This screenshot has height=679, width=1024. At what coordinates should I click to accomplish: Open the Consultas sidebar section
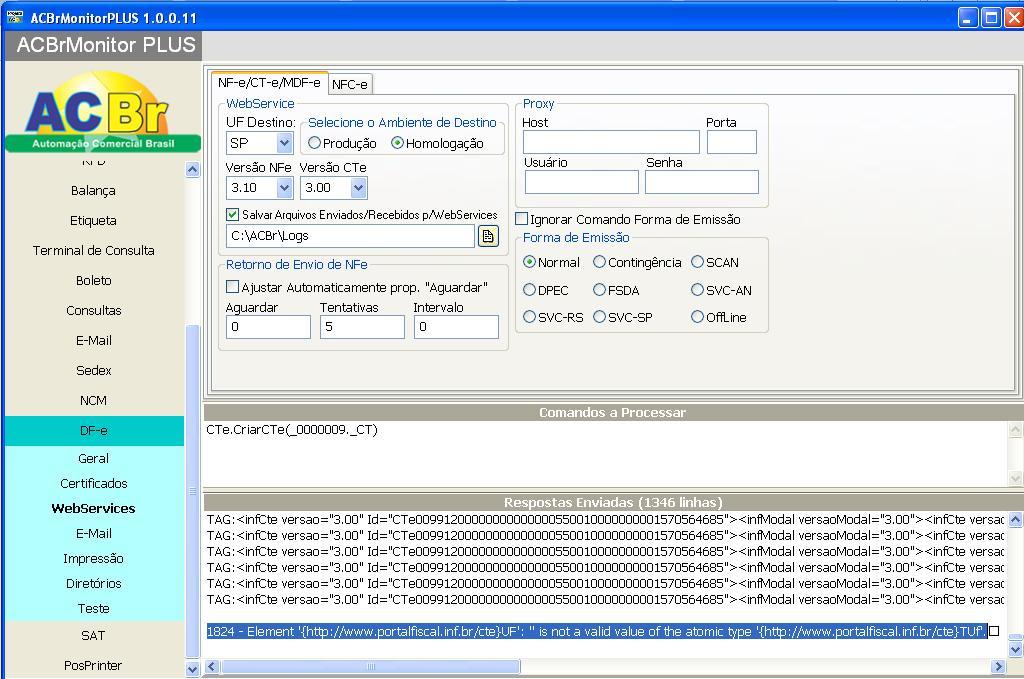tap(93, 311)
